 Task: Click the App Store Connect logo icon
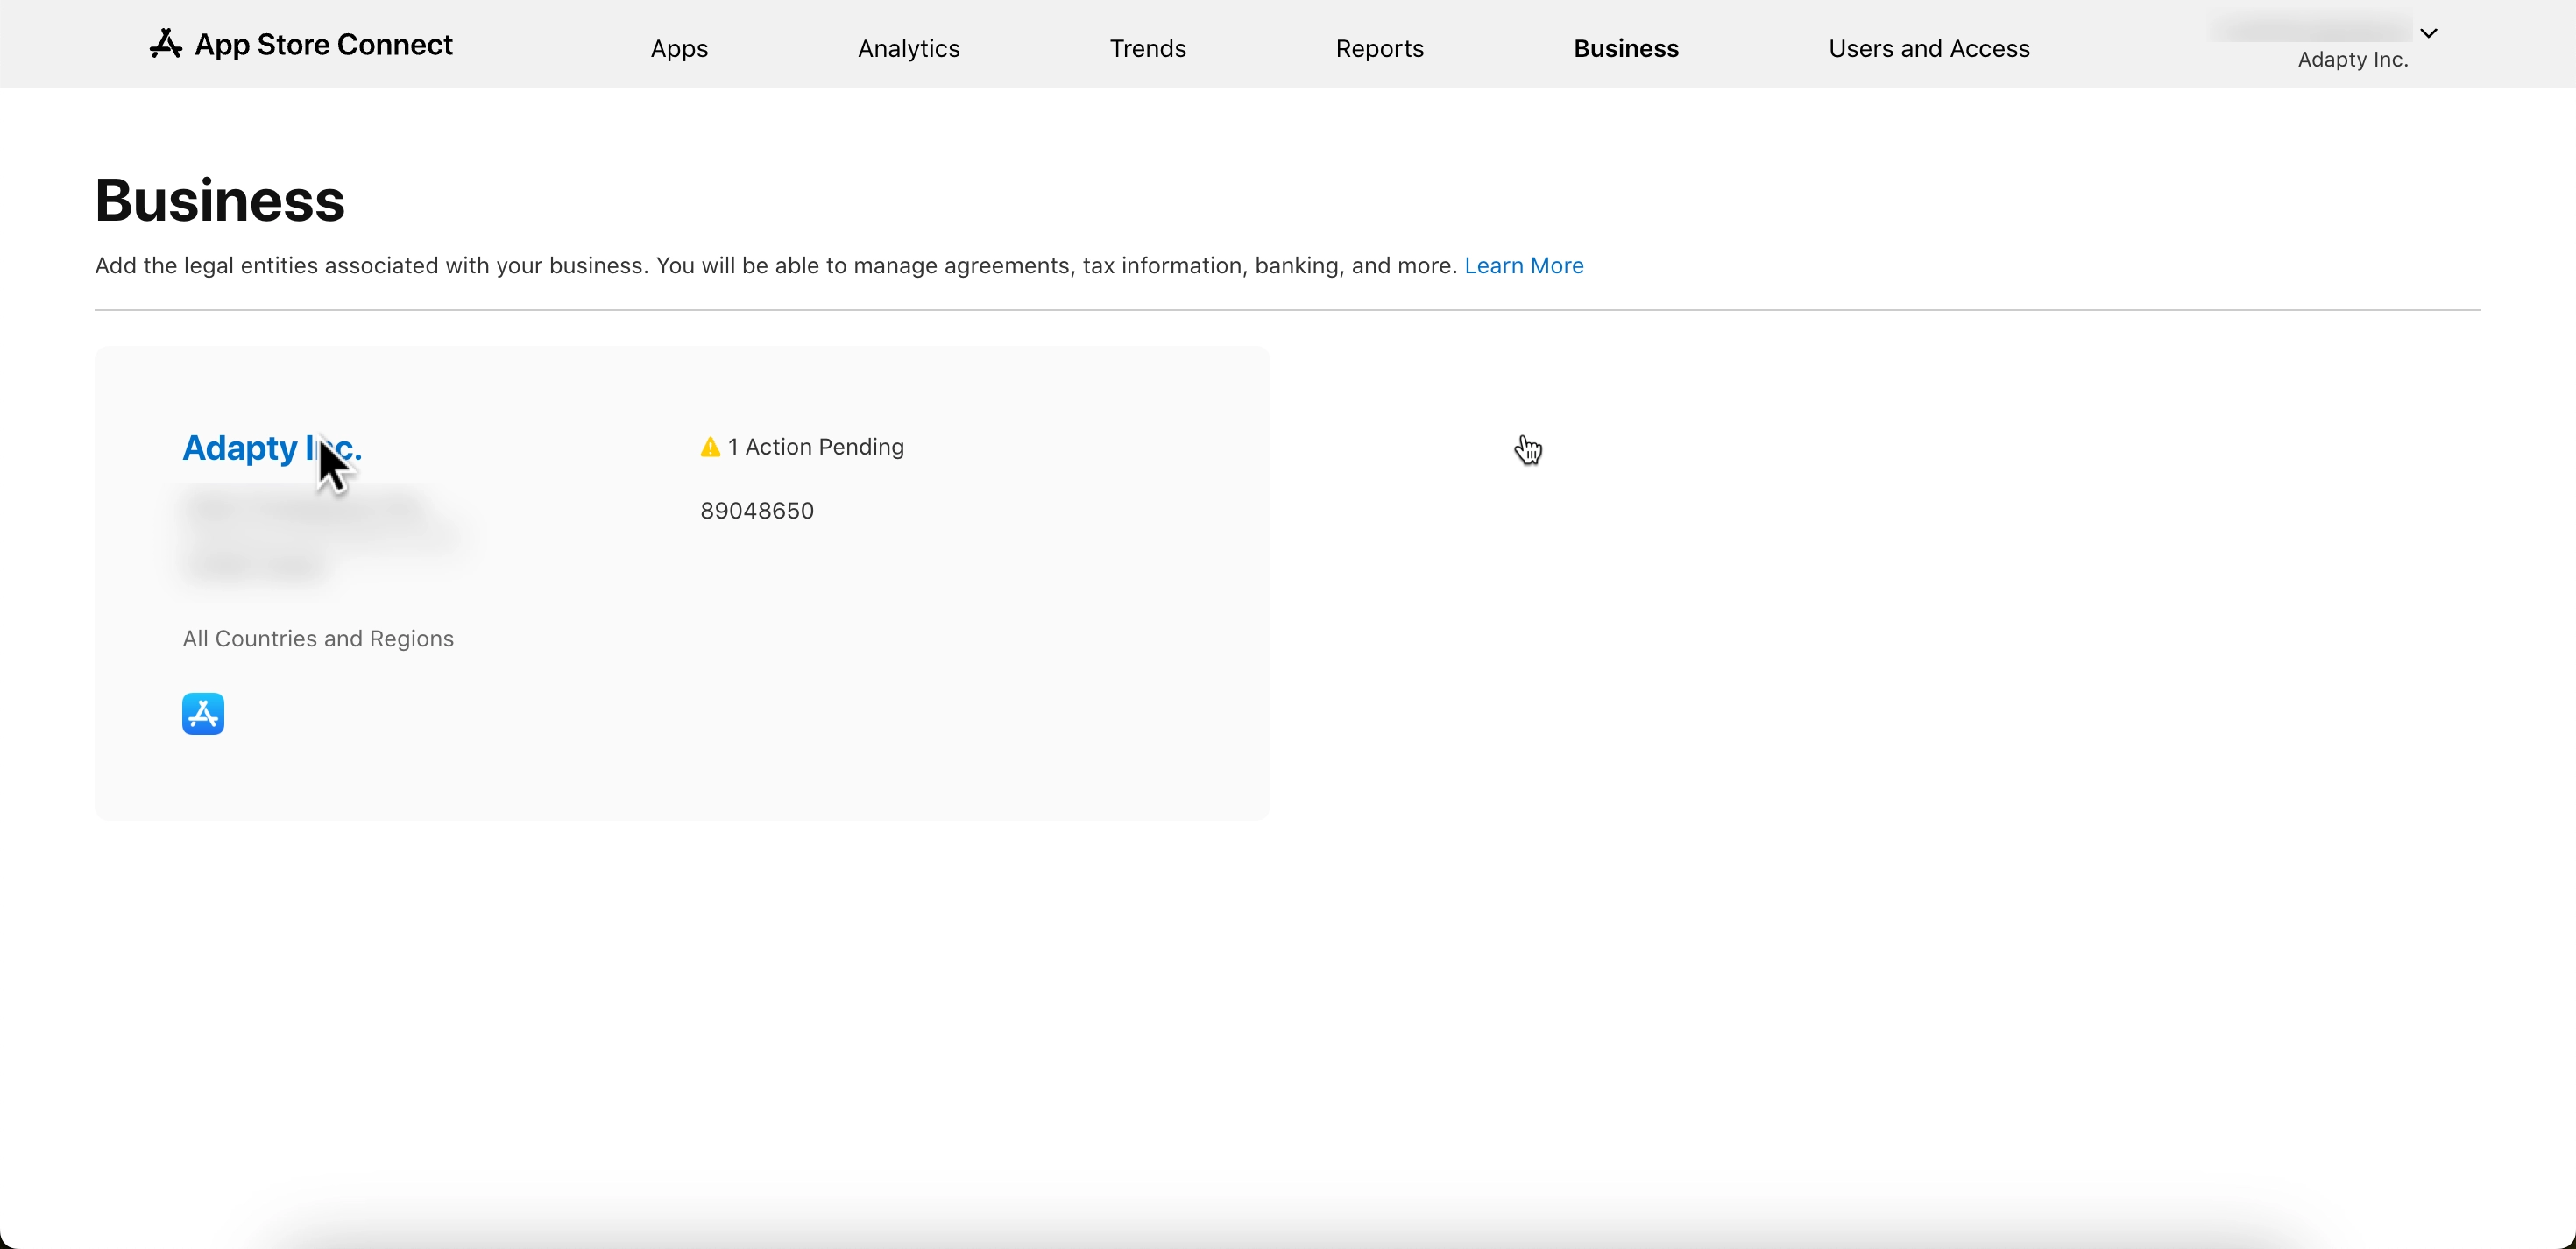[166, 44]
